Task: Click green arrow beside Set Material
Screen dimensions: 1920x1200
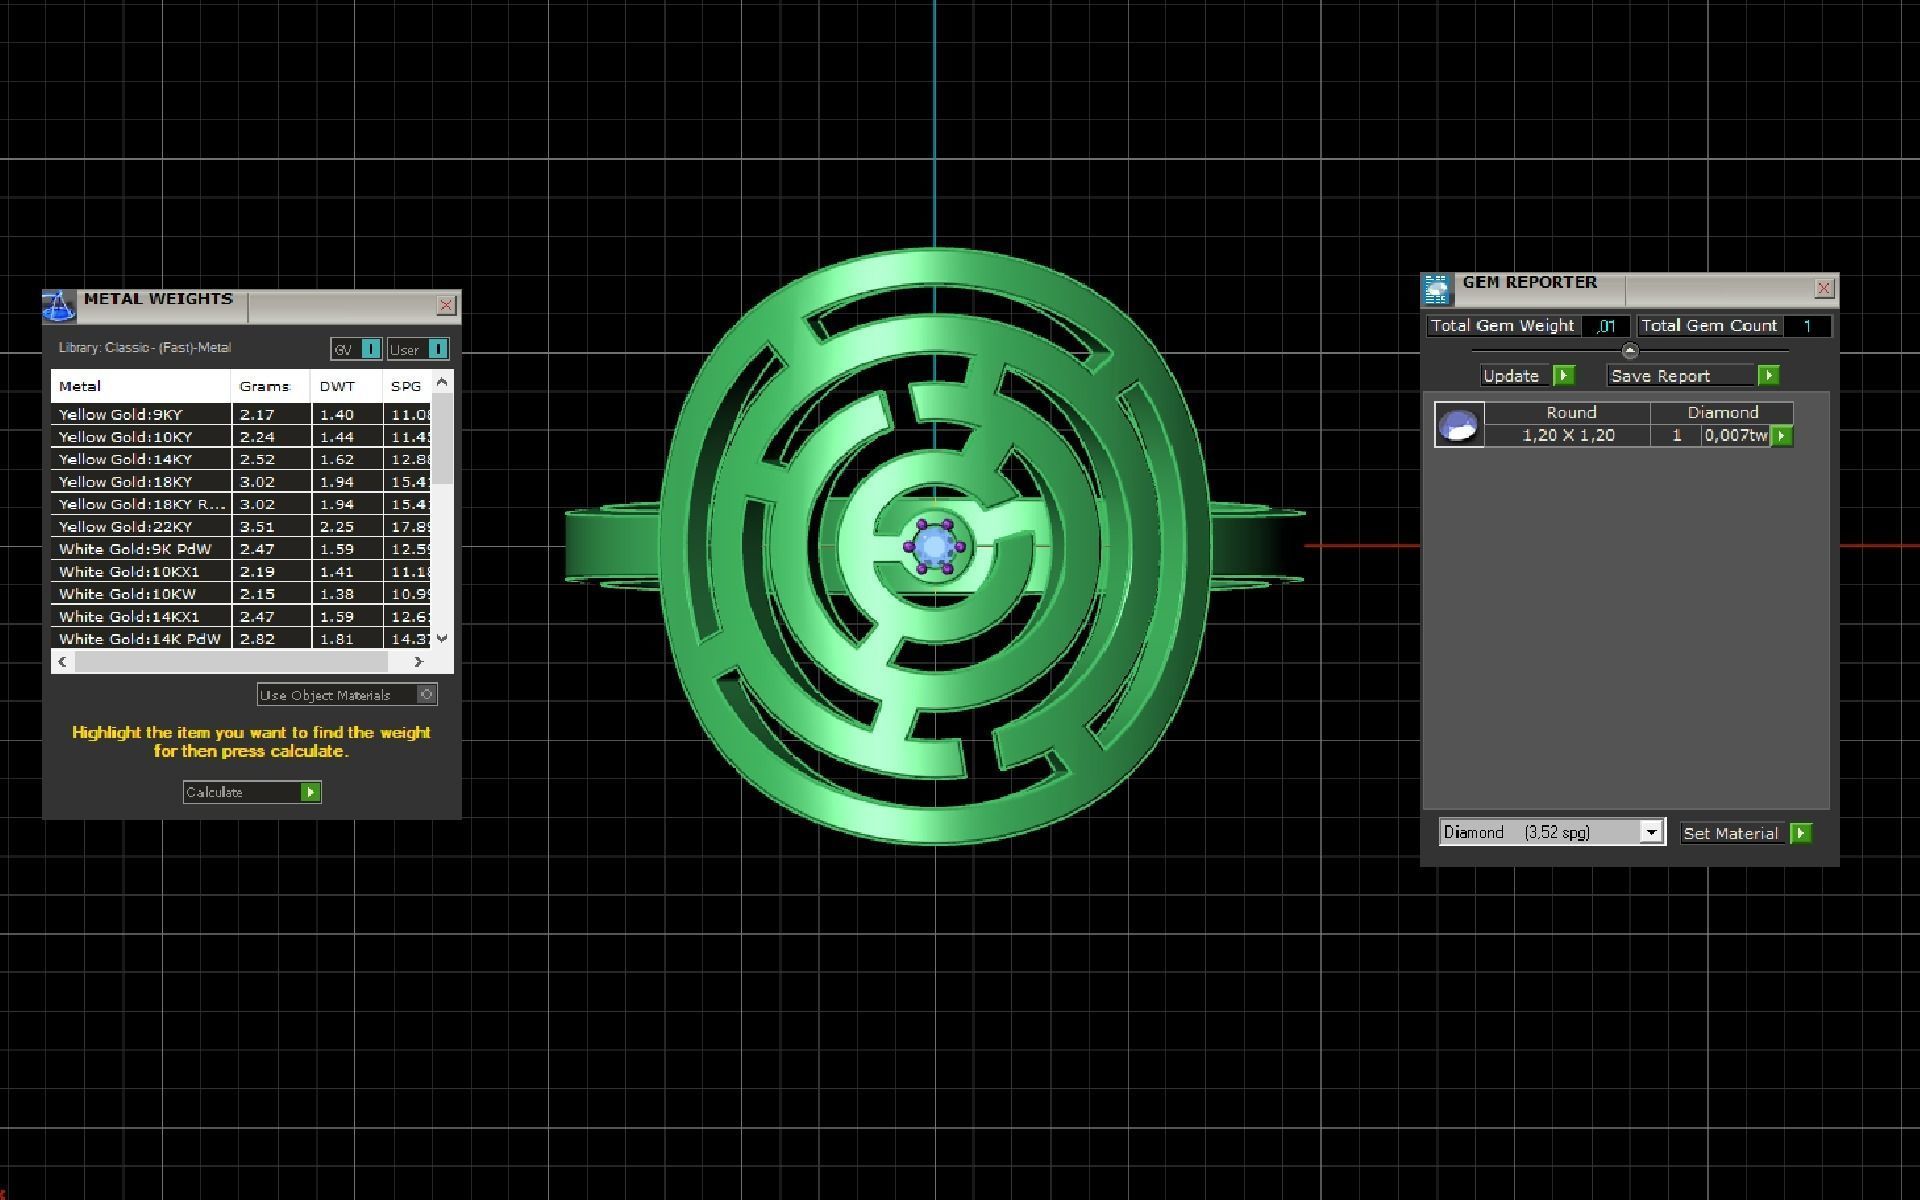Action: pos(1801,833)
